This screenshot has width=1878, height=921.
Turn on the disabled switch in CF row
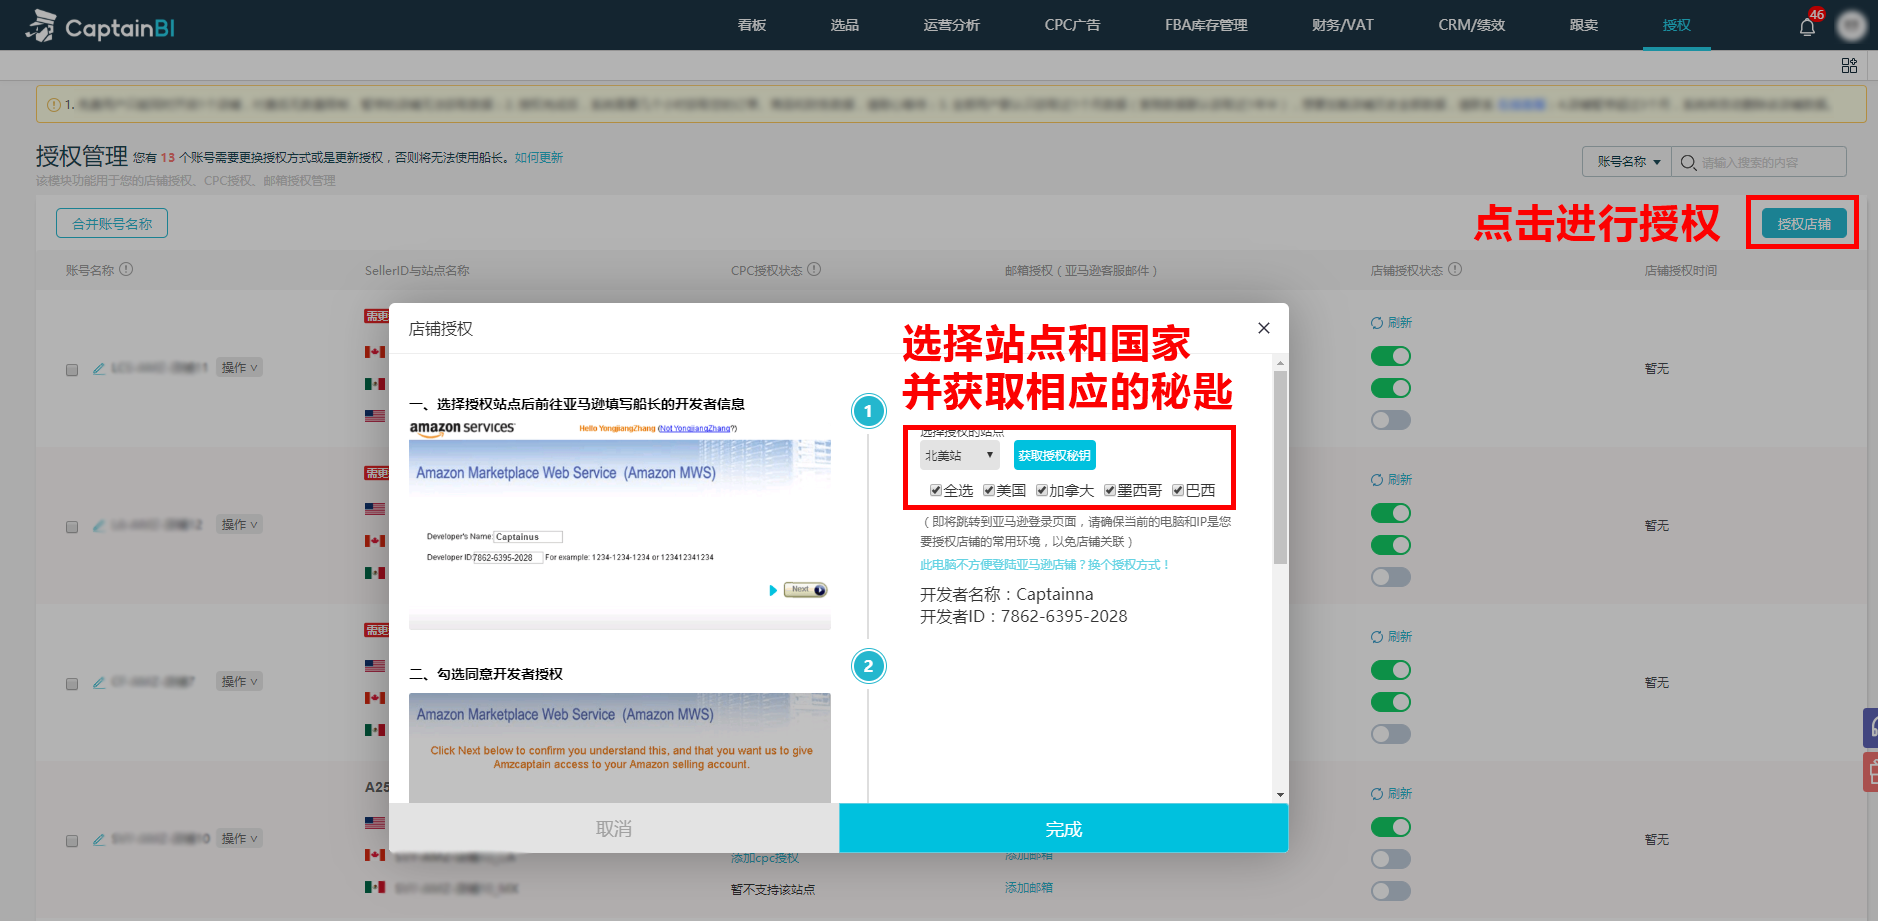[x=1391, y=734]
